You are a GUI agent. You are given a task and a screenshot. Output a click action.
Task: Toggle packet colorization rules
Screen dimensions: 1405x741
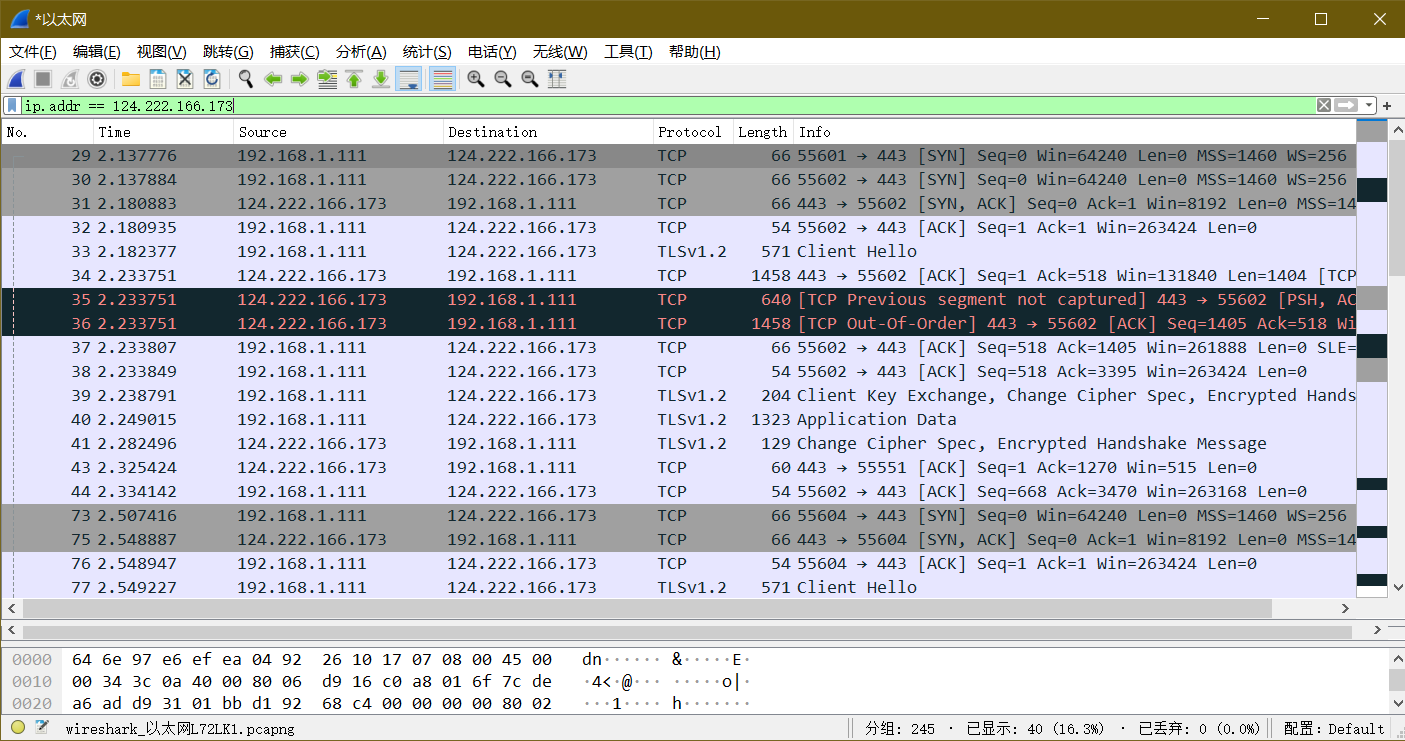click(x=442, y=79)
